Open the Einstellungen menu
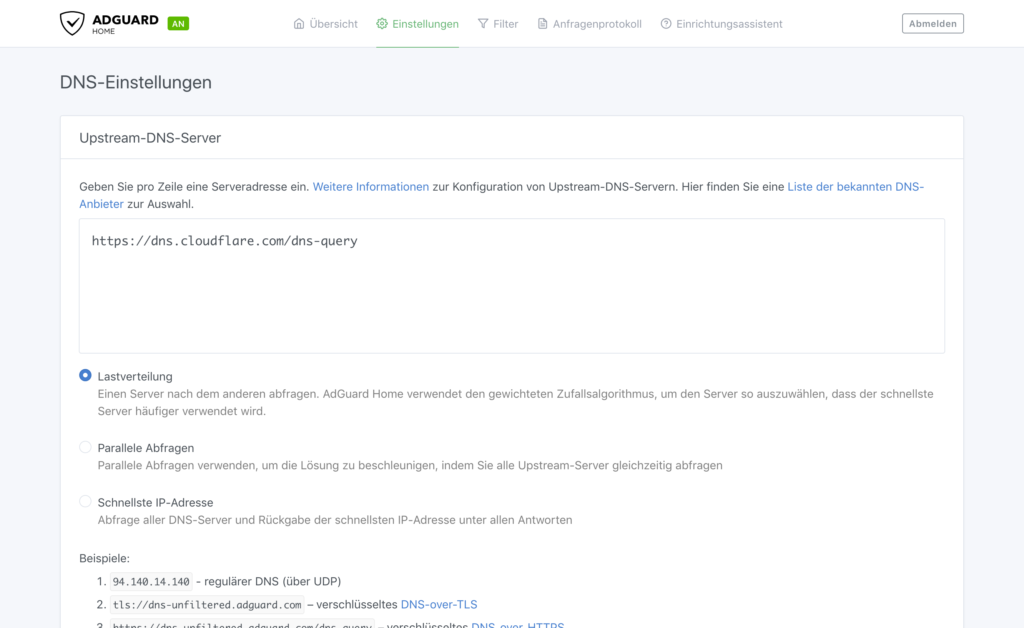Viewport: 1024px width, 628px height. coord(417,24)
